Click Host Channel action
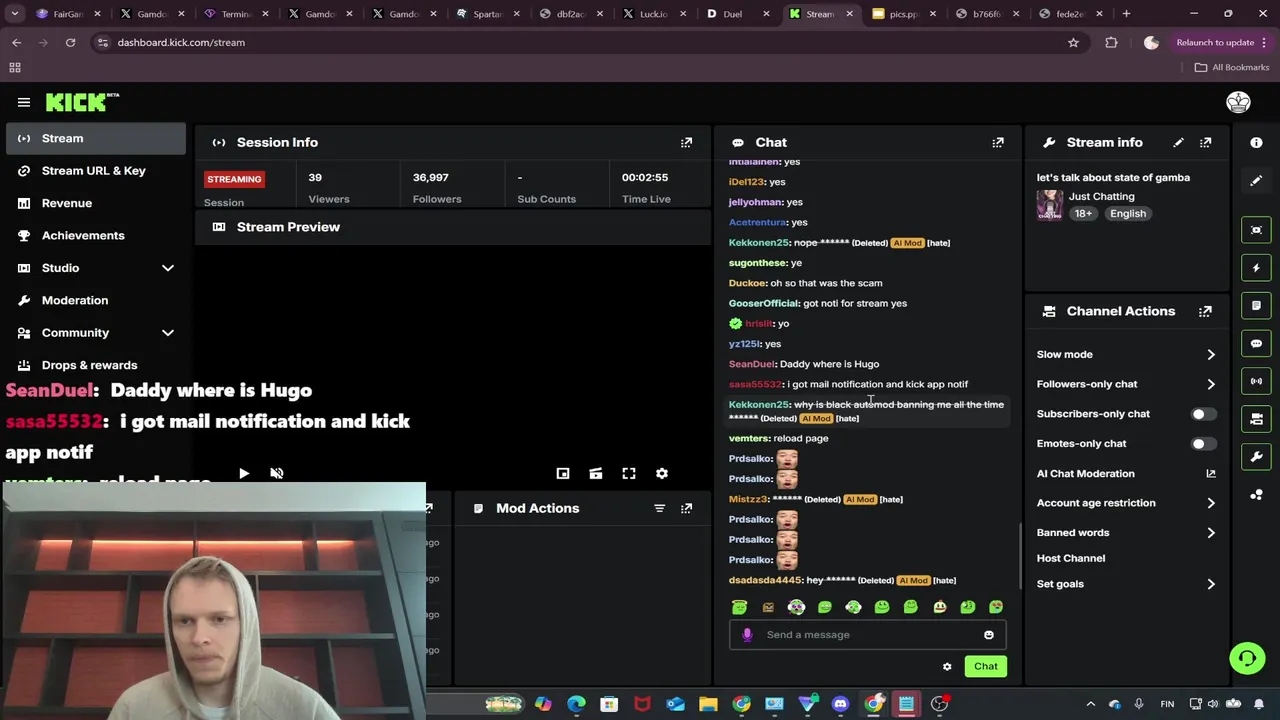Viewport: 1280px width, 720px height. [x=1071, y=558]
